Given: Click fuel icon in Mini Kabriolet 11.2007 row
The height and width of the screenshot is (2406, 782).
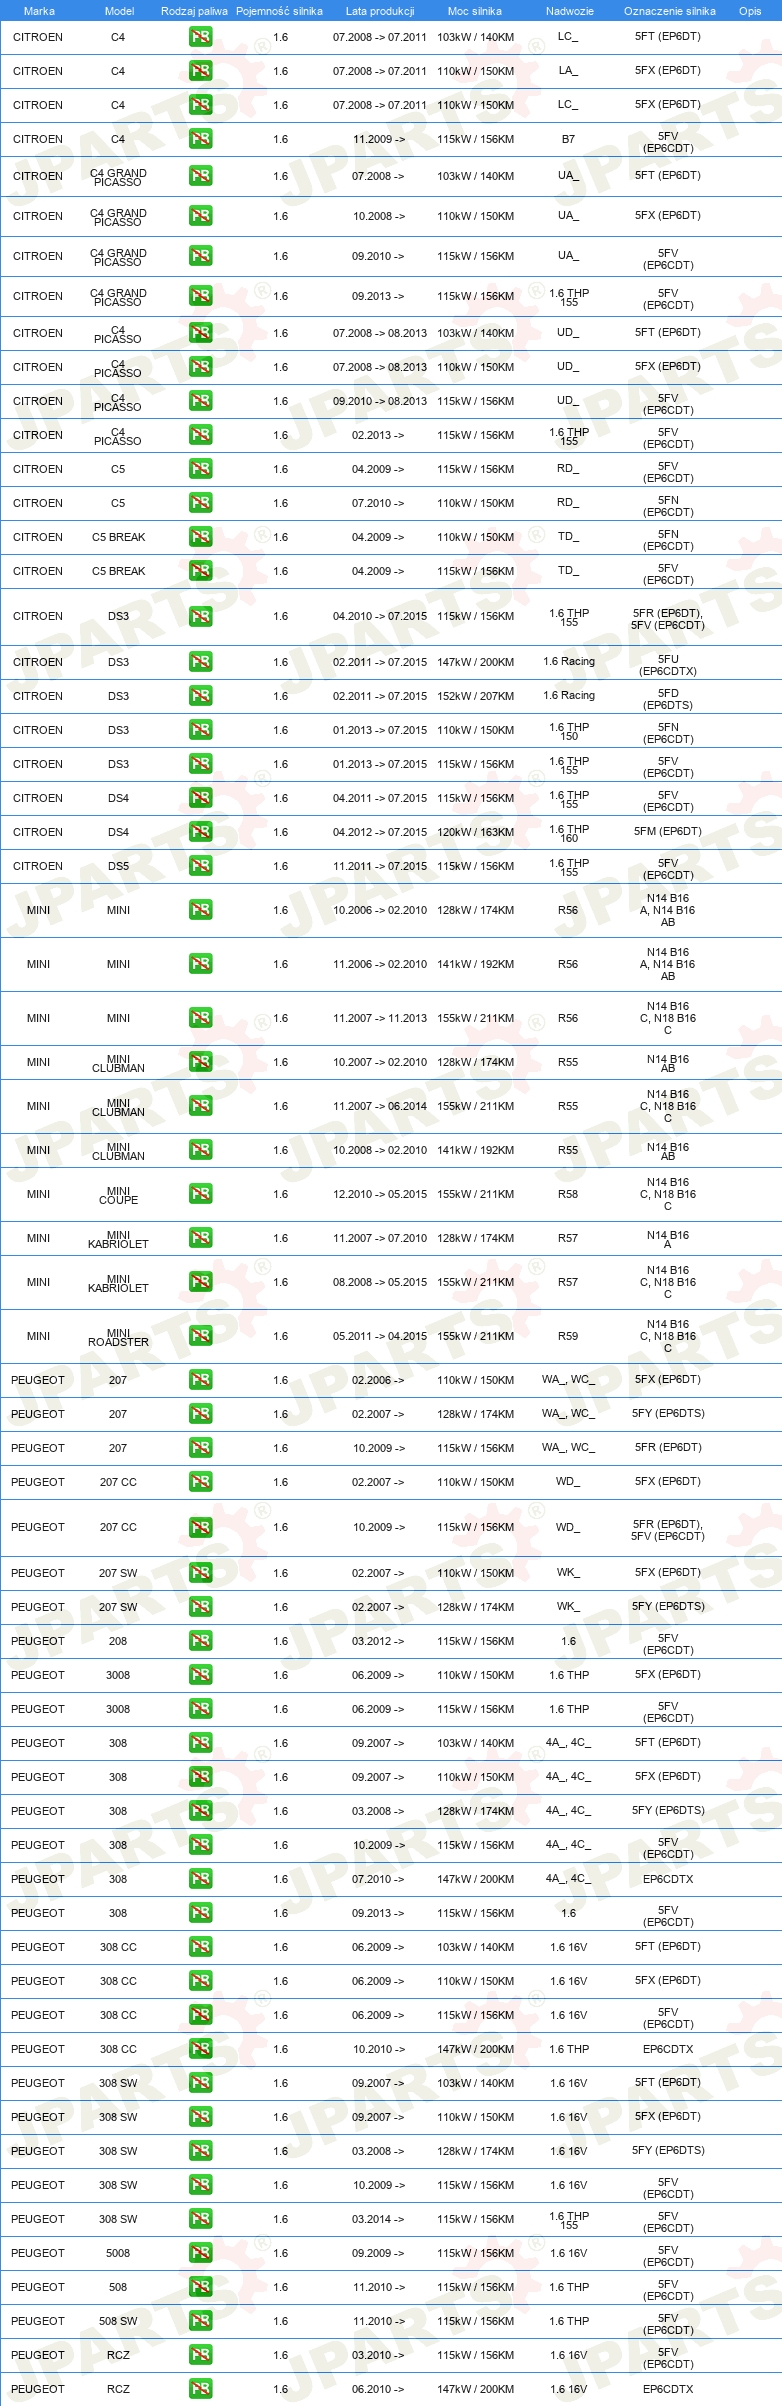Looking at the screenshot, I should pyautogui.click(x=200, y=1238).
